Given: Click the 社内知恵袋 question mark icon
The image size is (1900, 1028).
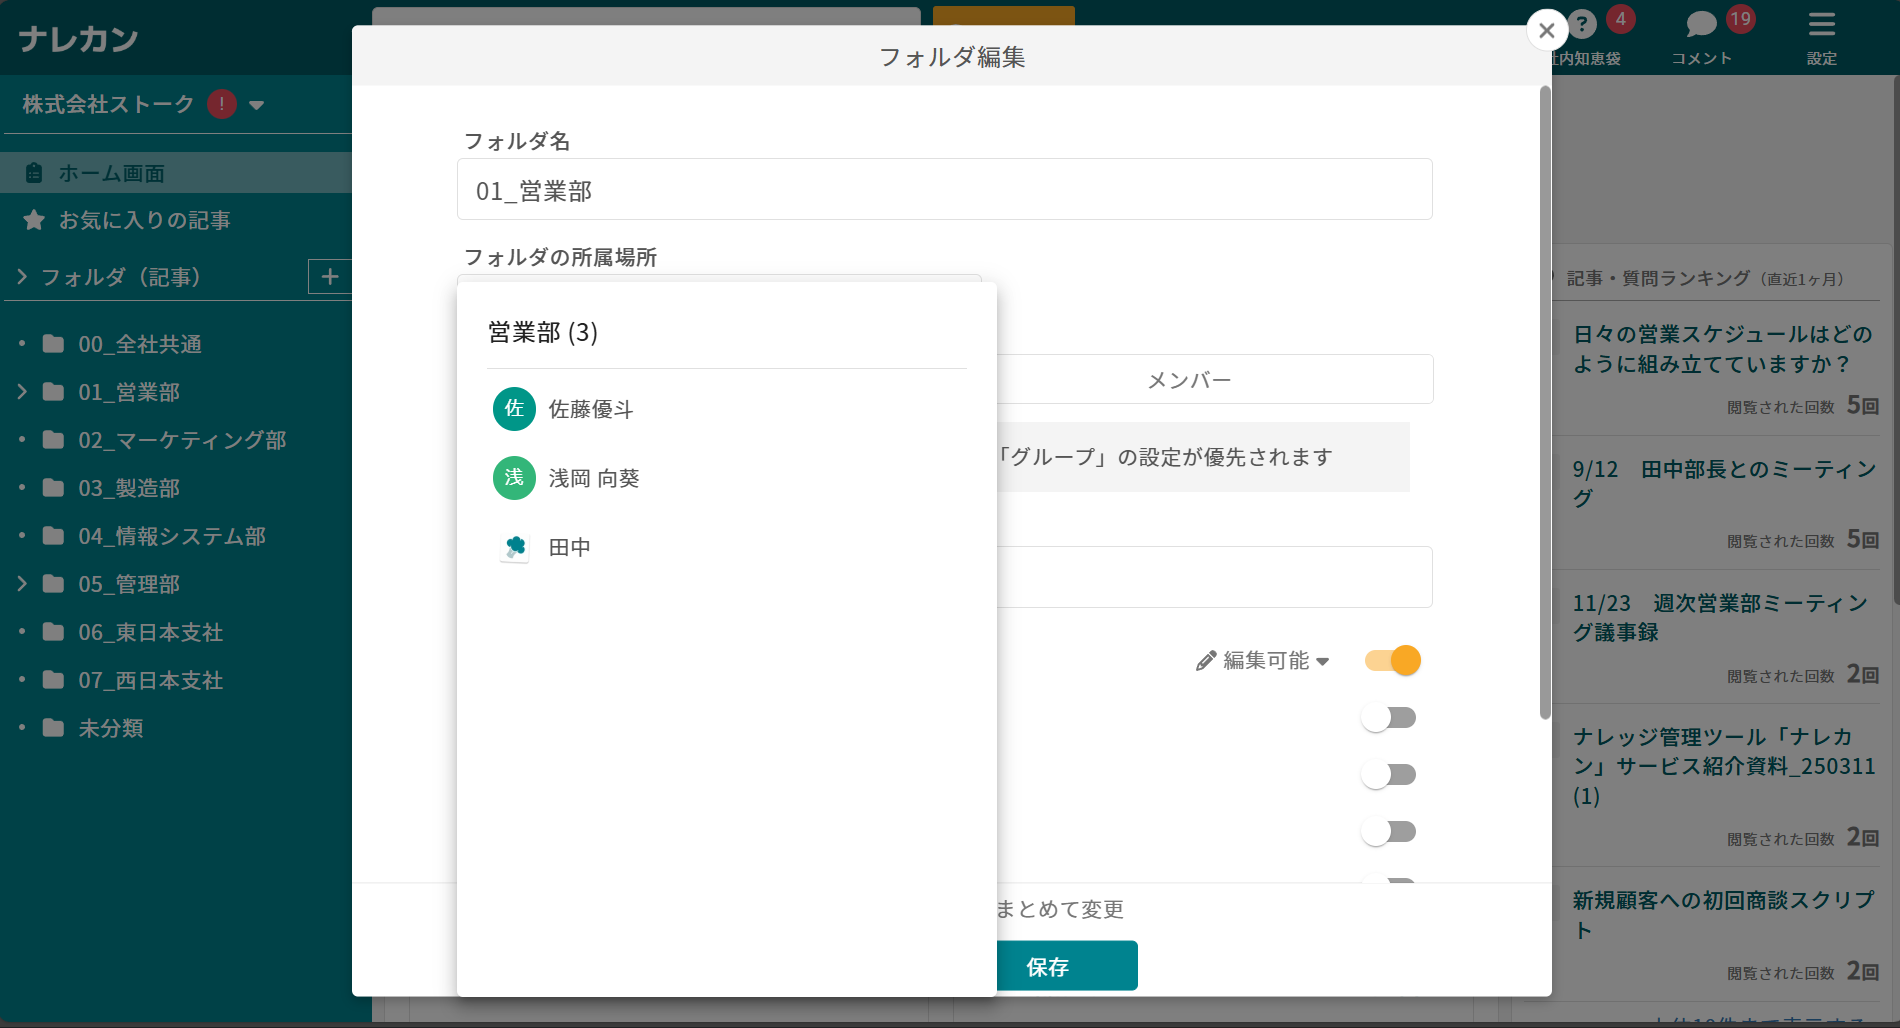Looking at the screenshot, I should 1583,20.
